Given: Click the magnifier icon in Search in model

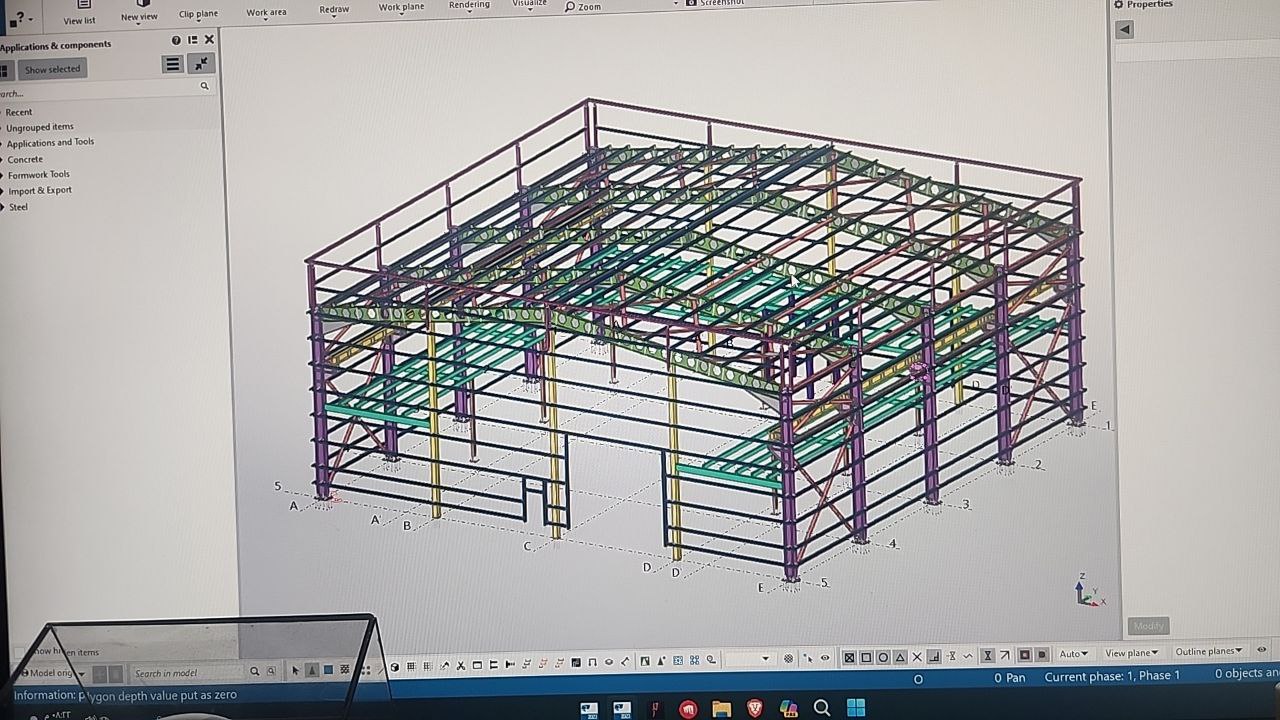Looking at the screenshot, I should point(255,672).
